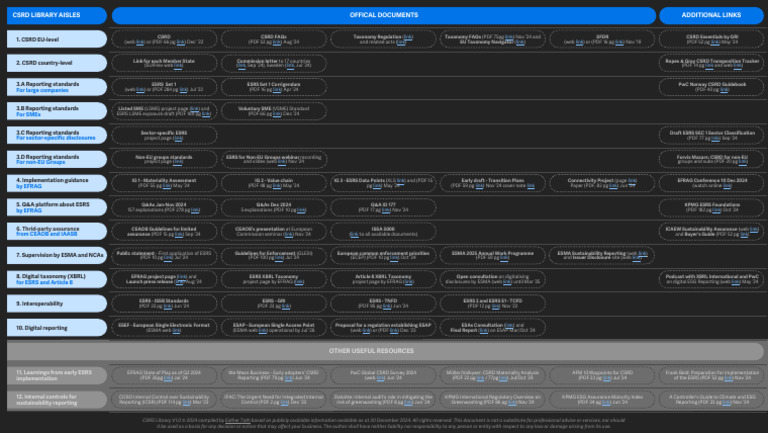The width and height of the screenshot is (768, 433).
Task: Open Connectivity Project card
Action: coord(602,183)
